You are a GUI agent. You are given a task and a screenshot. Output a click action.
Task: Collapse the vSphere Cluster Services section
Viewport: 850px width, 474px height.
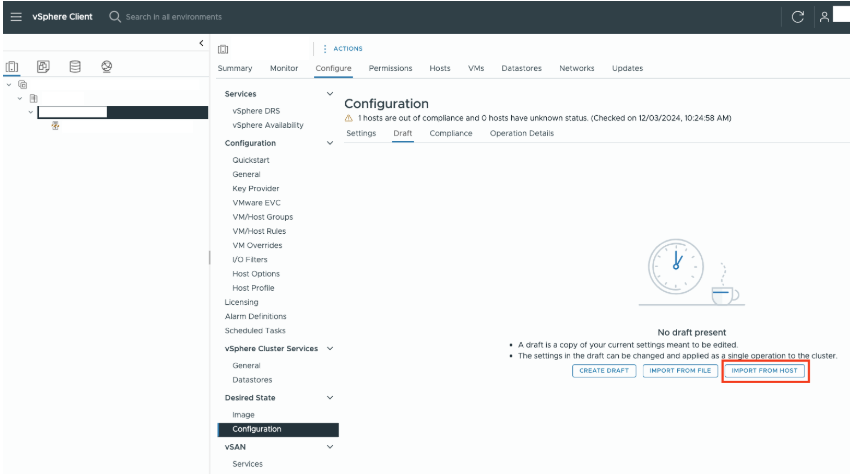tap(330, 348)
